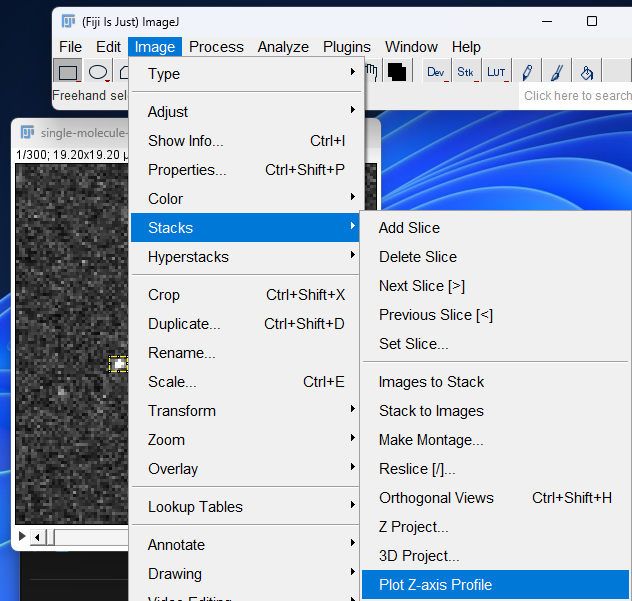The height and width of the screenshot is (601, 632).
Task: Select the Scrolling hand tool
Action: (x=372, y=73)
